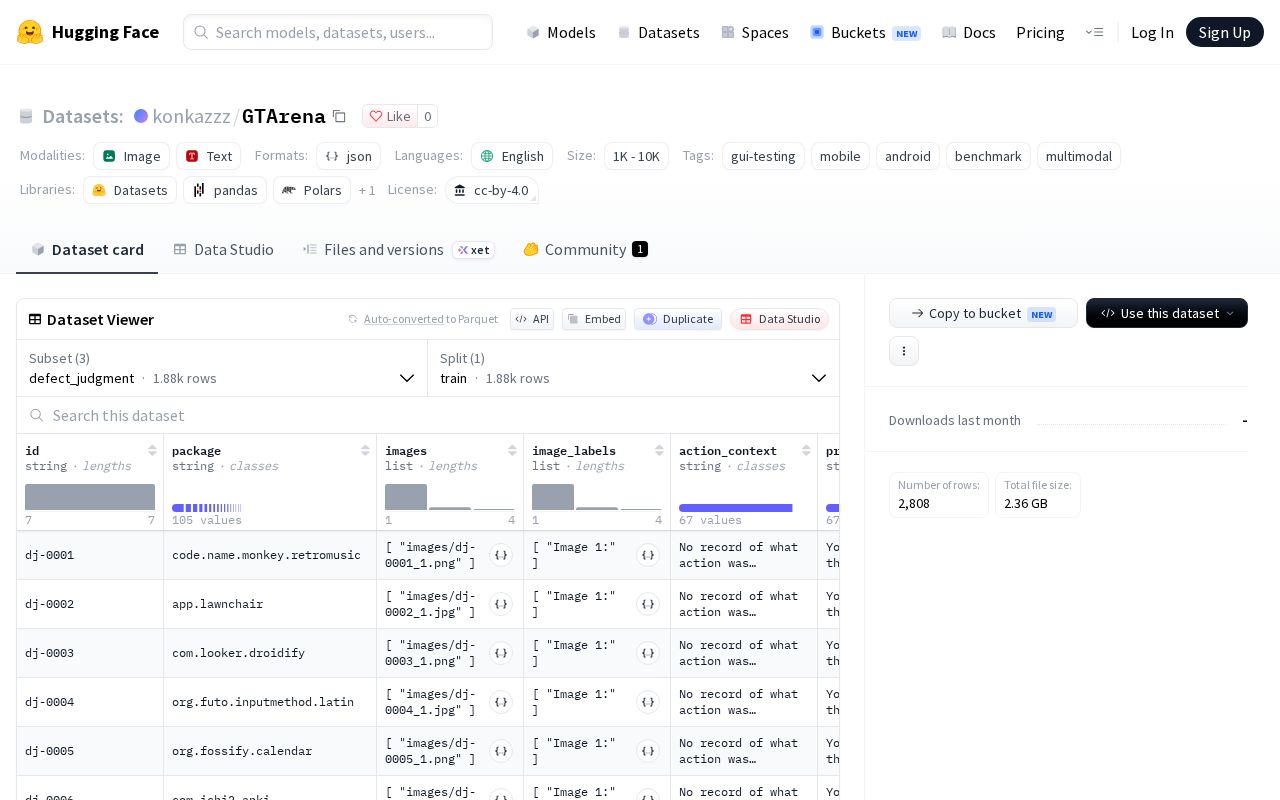Click the Log In link
1280x800 pixels.
[x=1152, y=32]
